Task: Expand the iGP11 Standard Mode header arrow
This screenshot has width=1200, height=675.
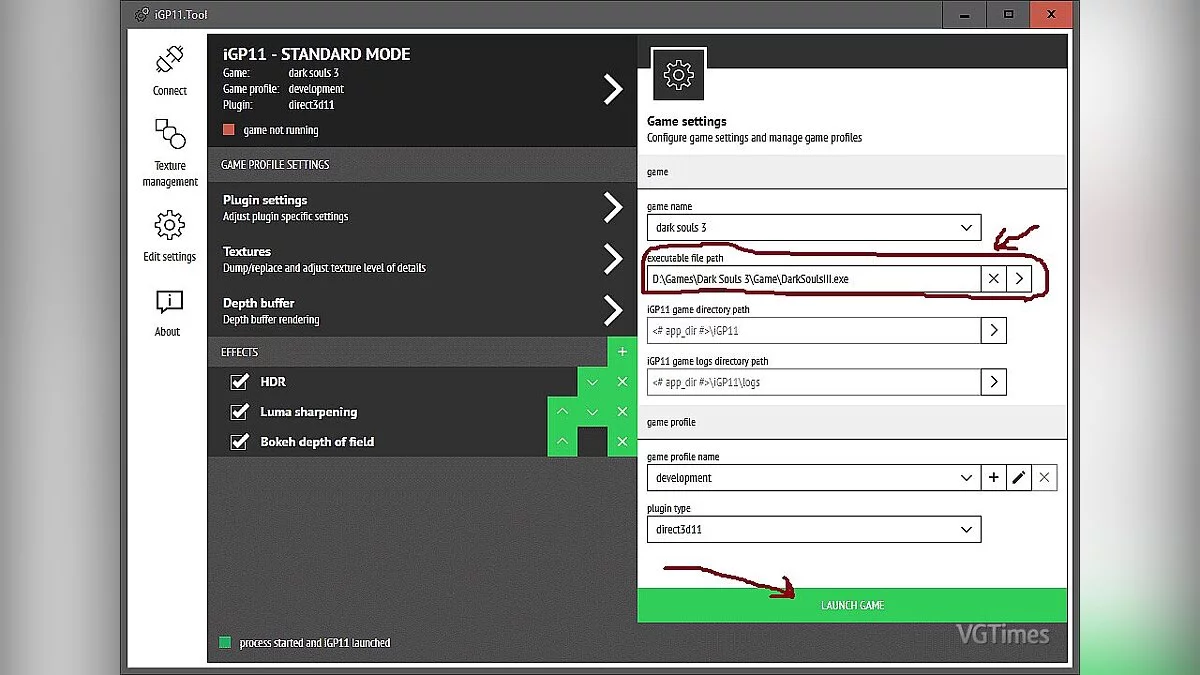Action: [613, 89]
